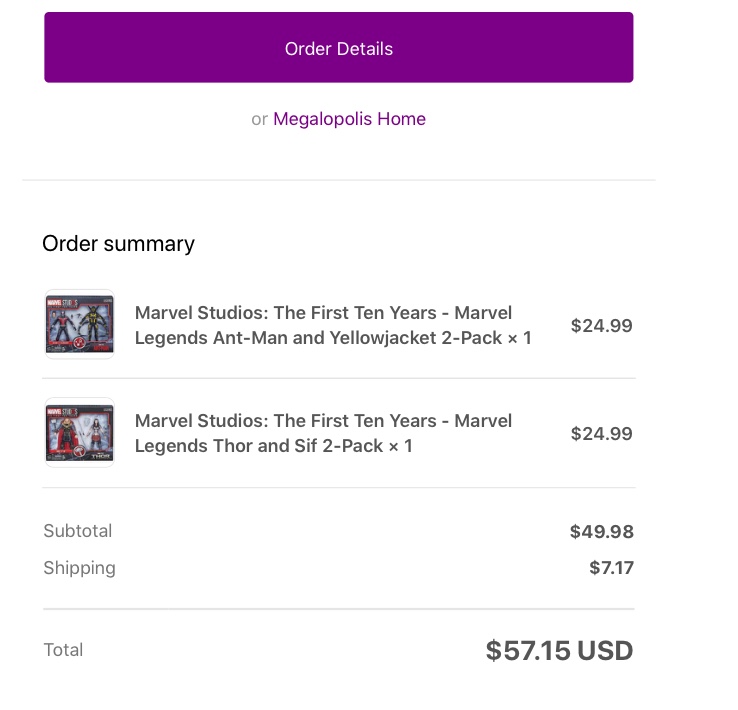The image size is (738, 710).
Task: Click the $49.98 subtotal amount
Action: [x=601, y=532]
